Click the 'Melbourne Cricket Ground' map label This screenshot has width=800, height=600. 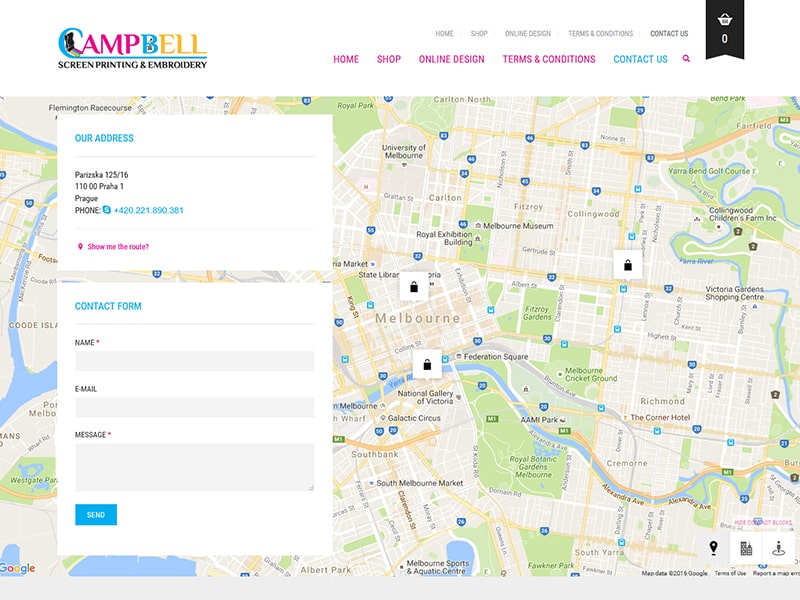(591, 374)
